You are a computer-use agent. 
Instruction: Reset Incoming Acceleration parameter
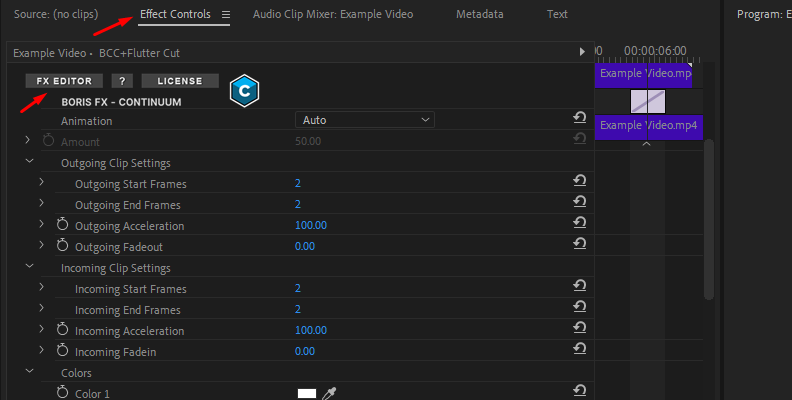tap(579, 330)
